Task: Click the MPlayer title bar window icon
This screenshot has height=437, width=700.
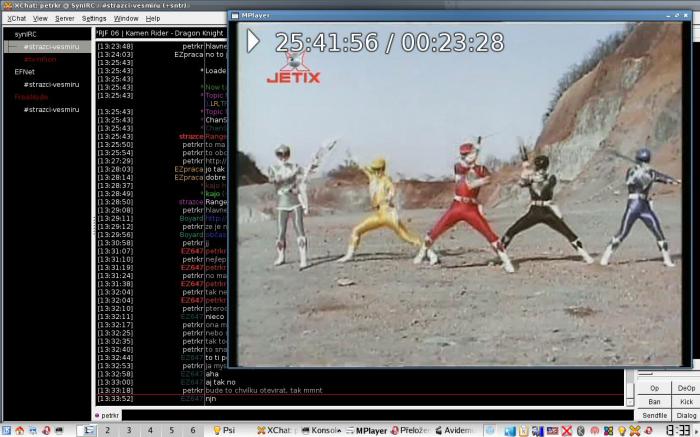Action: click(x=235, y=16)
